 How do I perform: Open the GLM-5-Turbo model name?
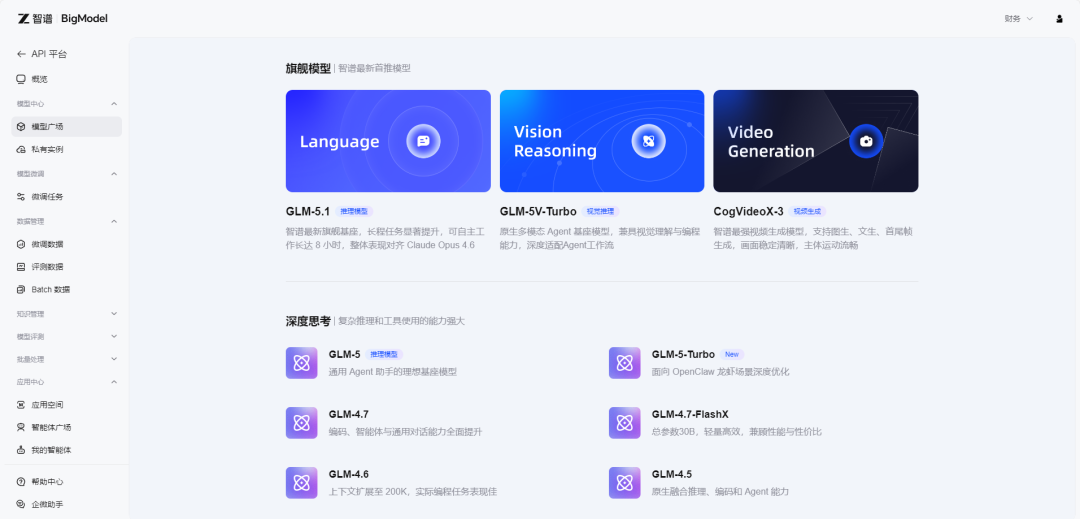pos(683,354)
